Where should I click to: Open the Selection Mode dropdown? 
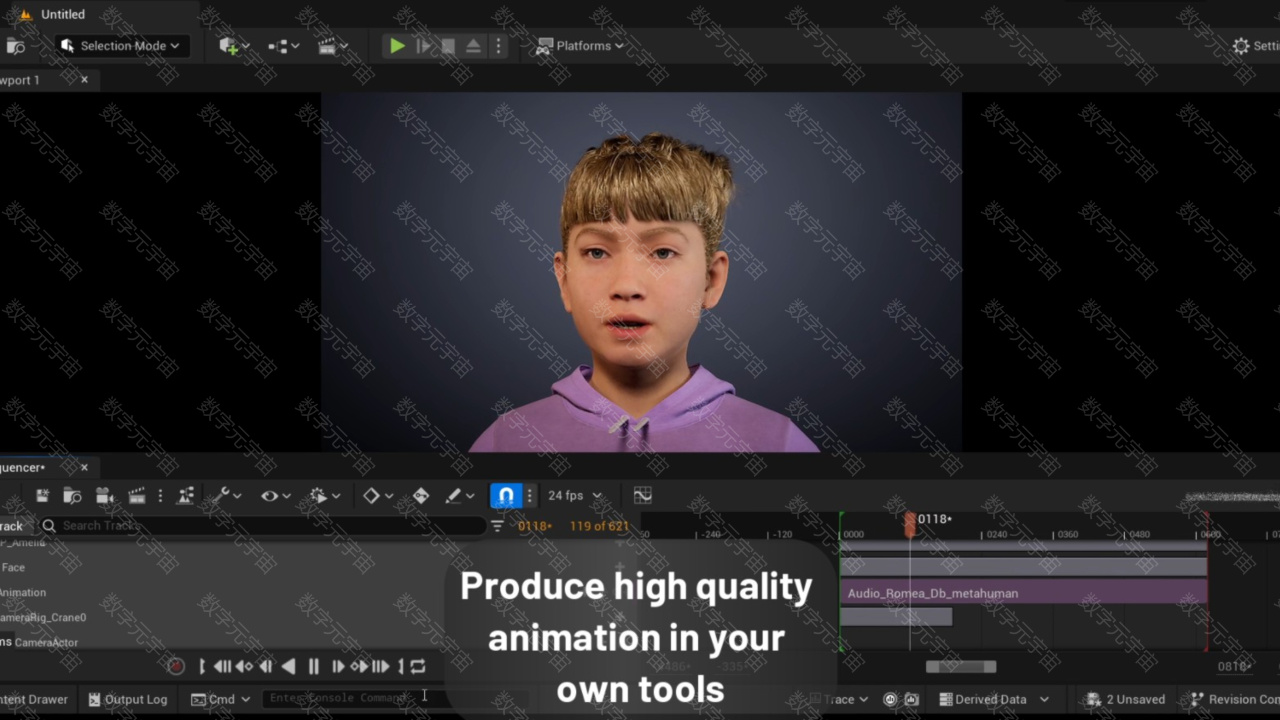(121, 46)
